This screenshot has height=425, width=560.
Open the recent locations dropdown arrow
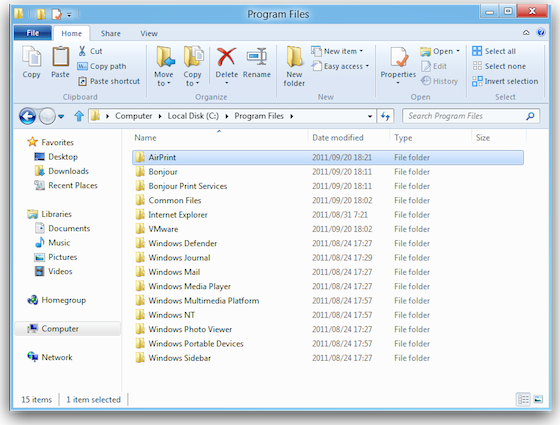[x=61, y=116]
